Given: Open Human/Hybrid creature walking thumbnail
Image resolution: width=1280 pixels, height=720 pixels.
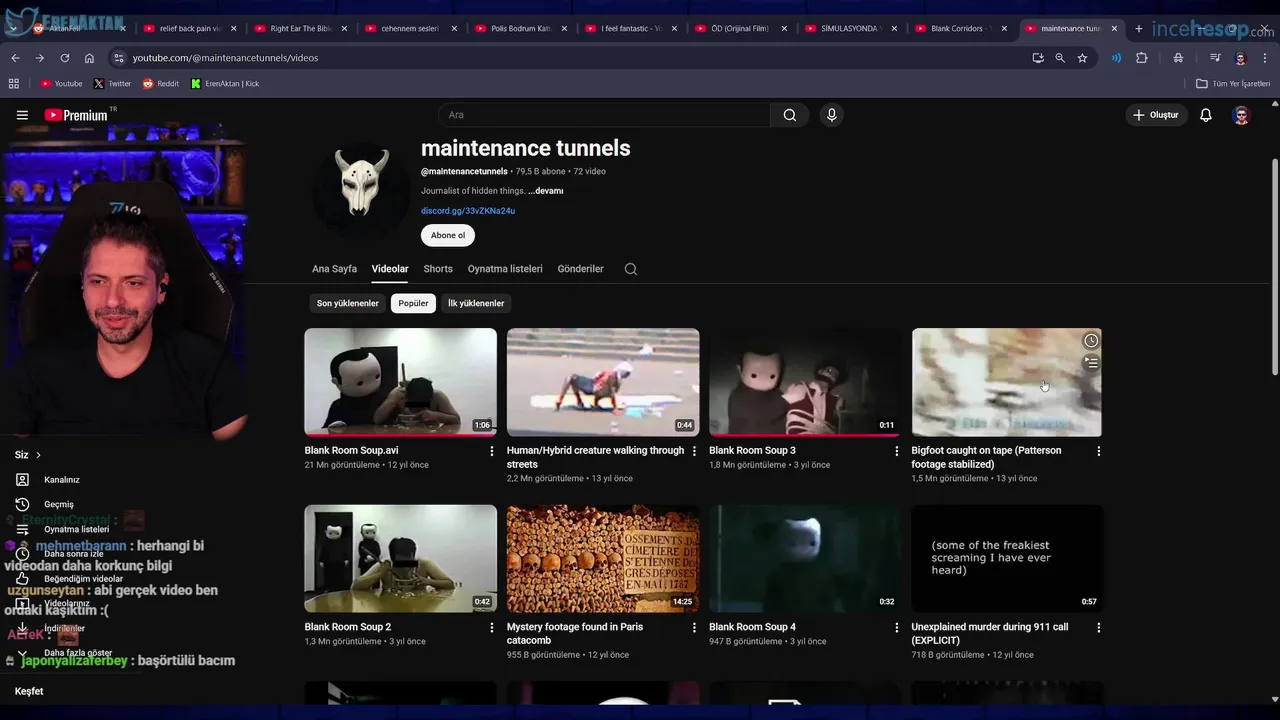Looking at the screenshot, I should (x=603, y=382).
